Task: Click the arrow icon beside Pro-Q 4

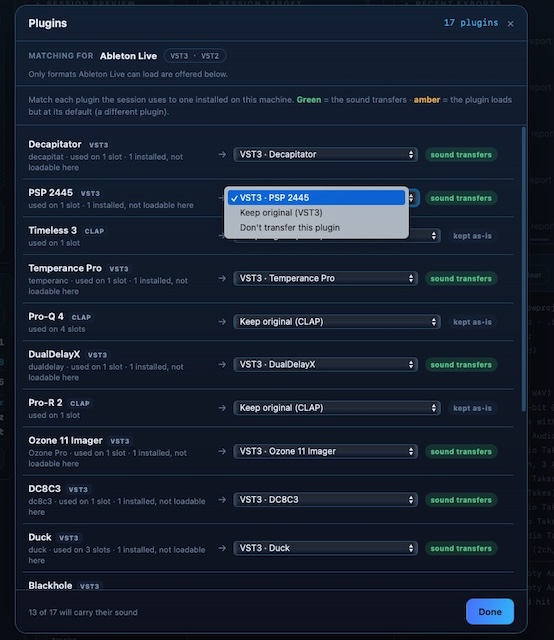Action: [x=222, y=322]
